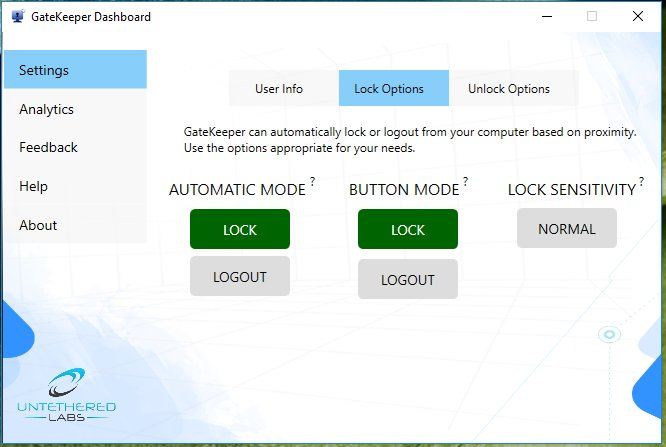Switch to the User Info tab
666x447 pixels.
click(x=283, y=88)
